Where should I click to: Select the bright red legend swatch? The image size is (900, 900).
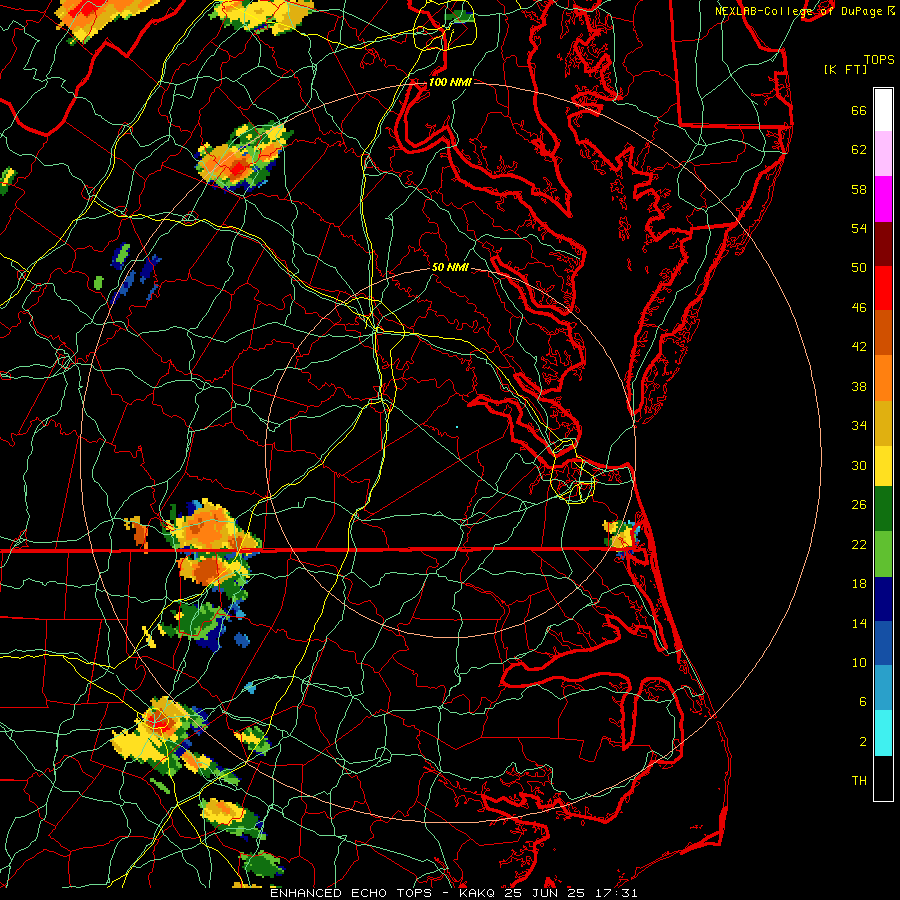pos(883,288)
